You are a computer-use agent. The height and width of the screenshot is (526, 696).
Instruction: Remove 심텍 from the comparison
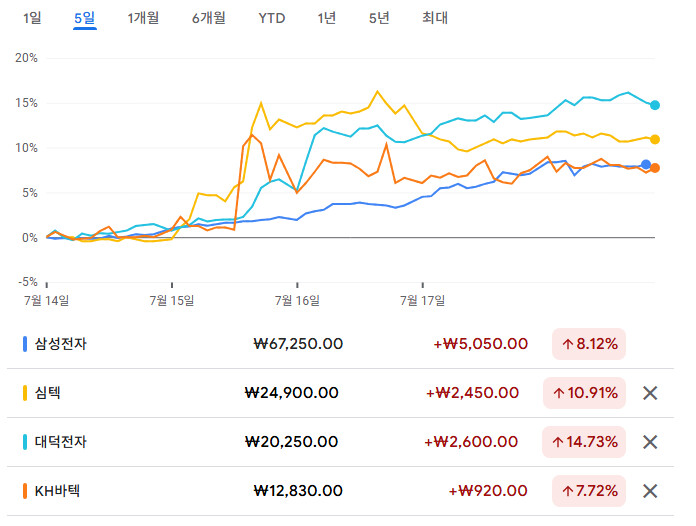[x=650, y=393]
